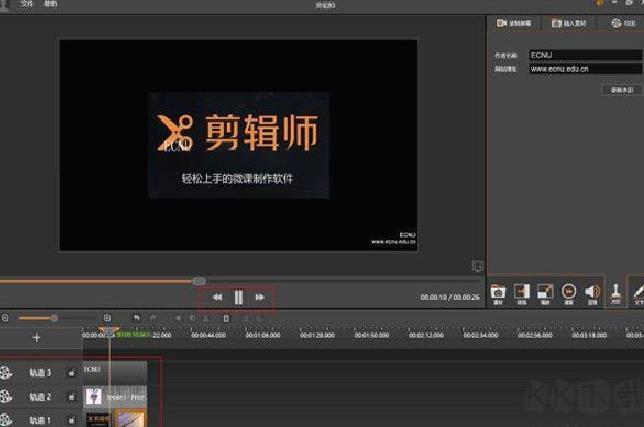Open the 帮助 menu
The image size is (644, 427).
point(51,4)
